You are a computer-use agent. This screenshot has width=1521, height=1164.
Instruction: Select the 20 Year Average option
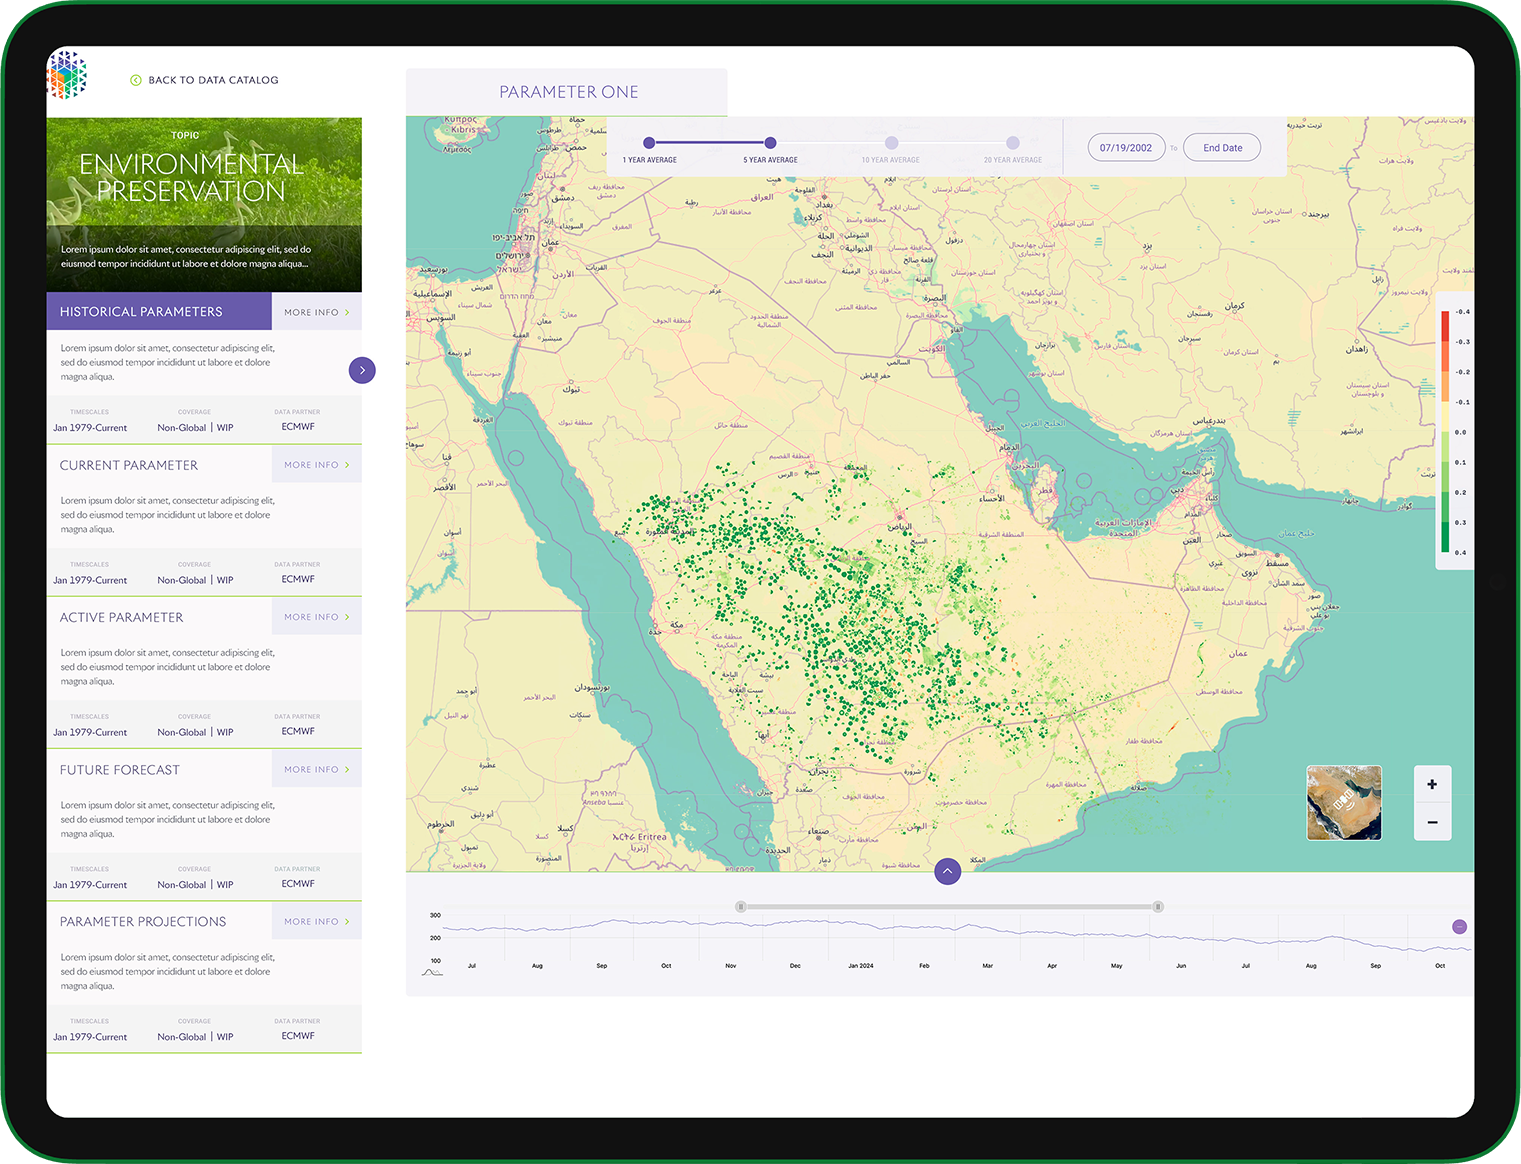click(x=1013, y=143)
